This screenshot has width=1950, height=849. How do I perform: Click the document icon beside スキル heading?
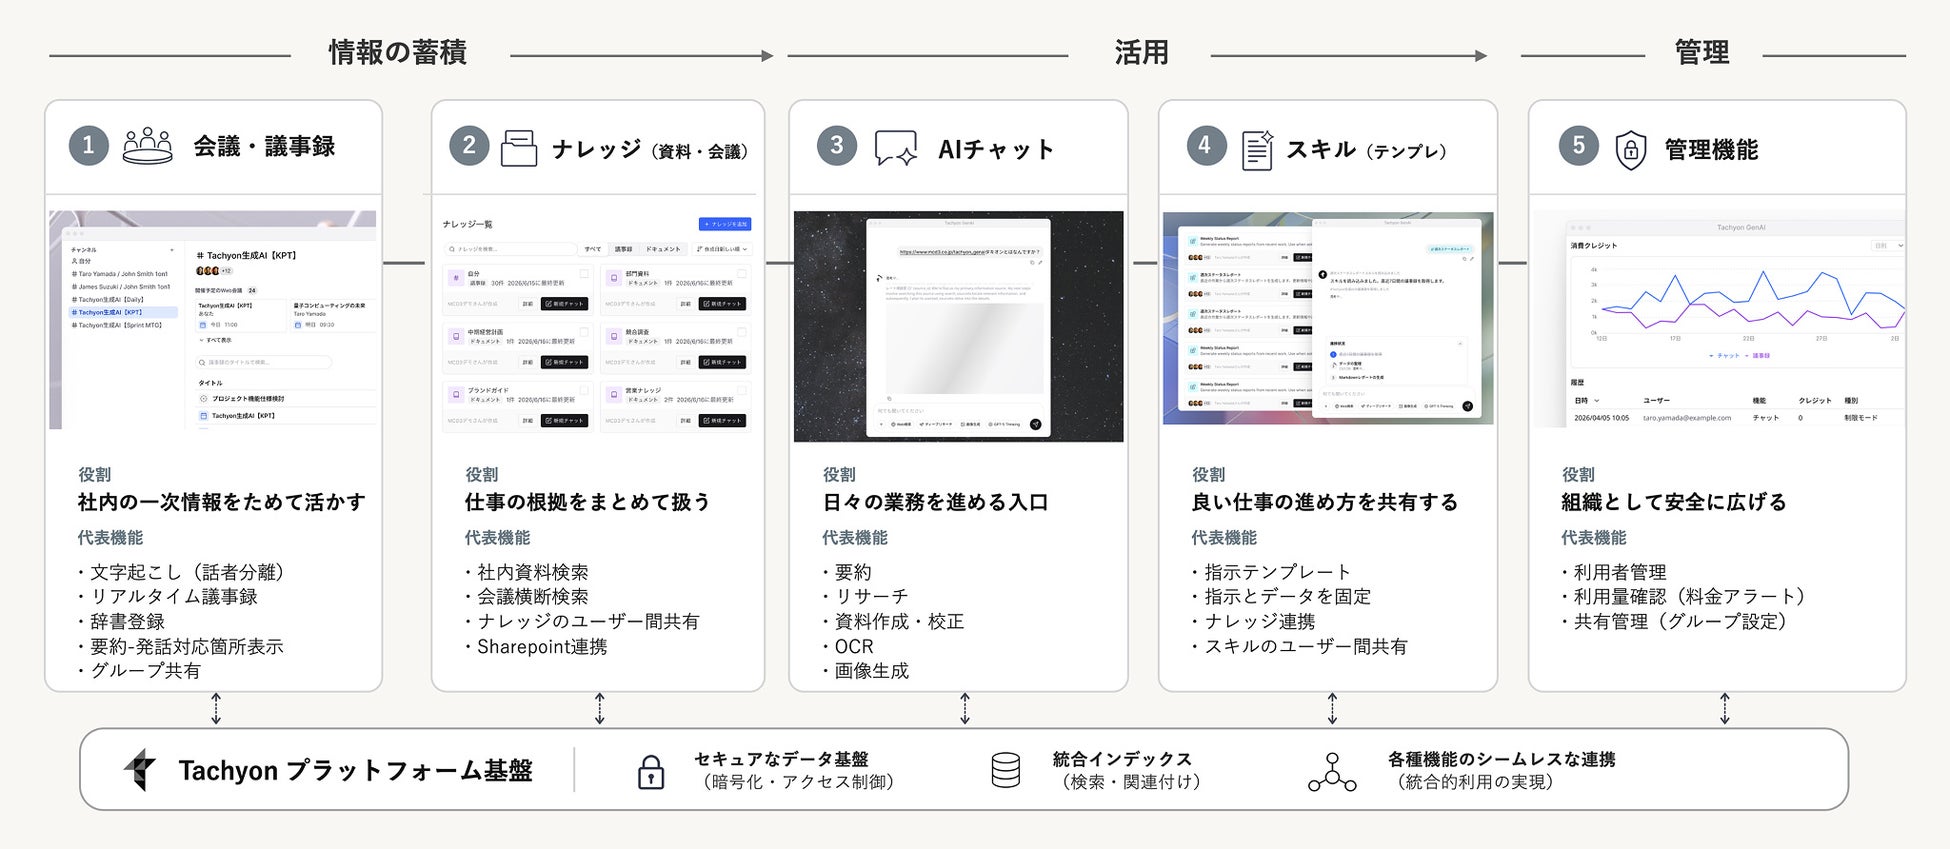(1257, 150)
